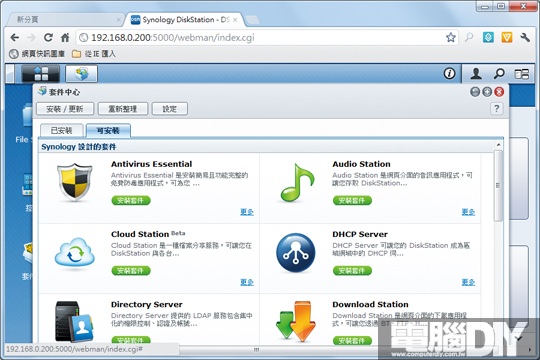Click the package list scroll up arrow
Screen dimensions: 540x360
tap(498, 145)
